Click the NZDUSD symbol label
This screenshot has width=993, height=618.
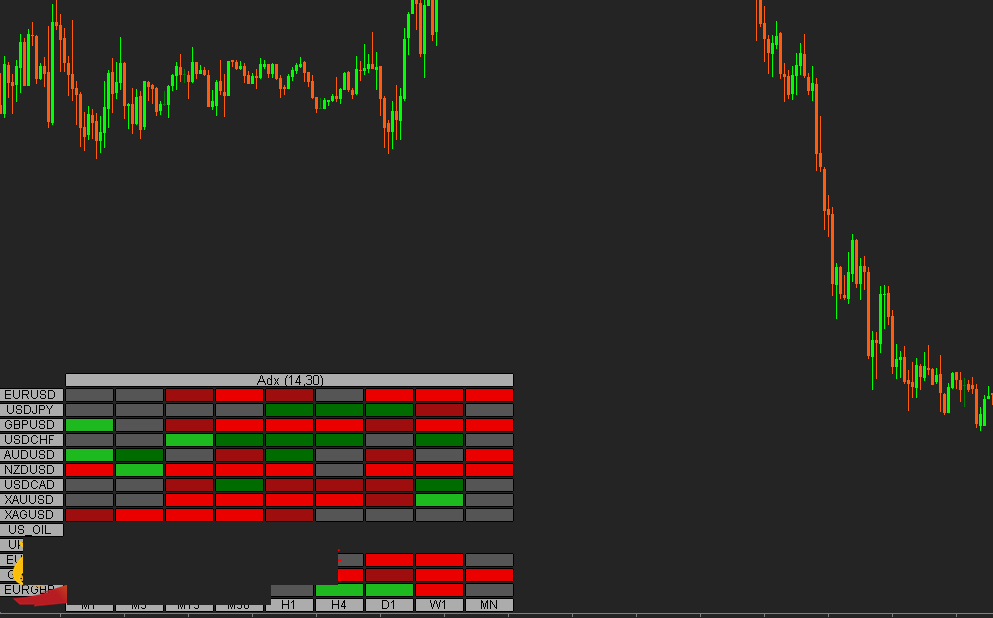click(32, 470)
